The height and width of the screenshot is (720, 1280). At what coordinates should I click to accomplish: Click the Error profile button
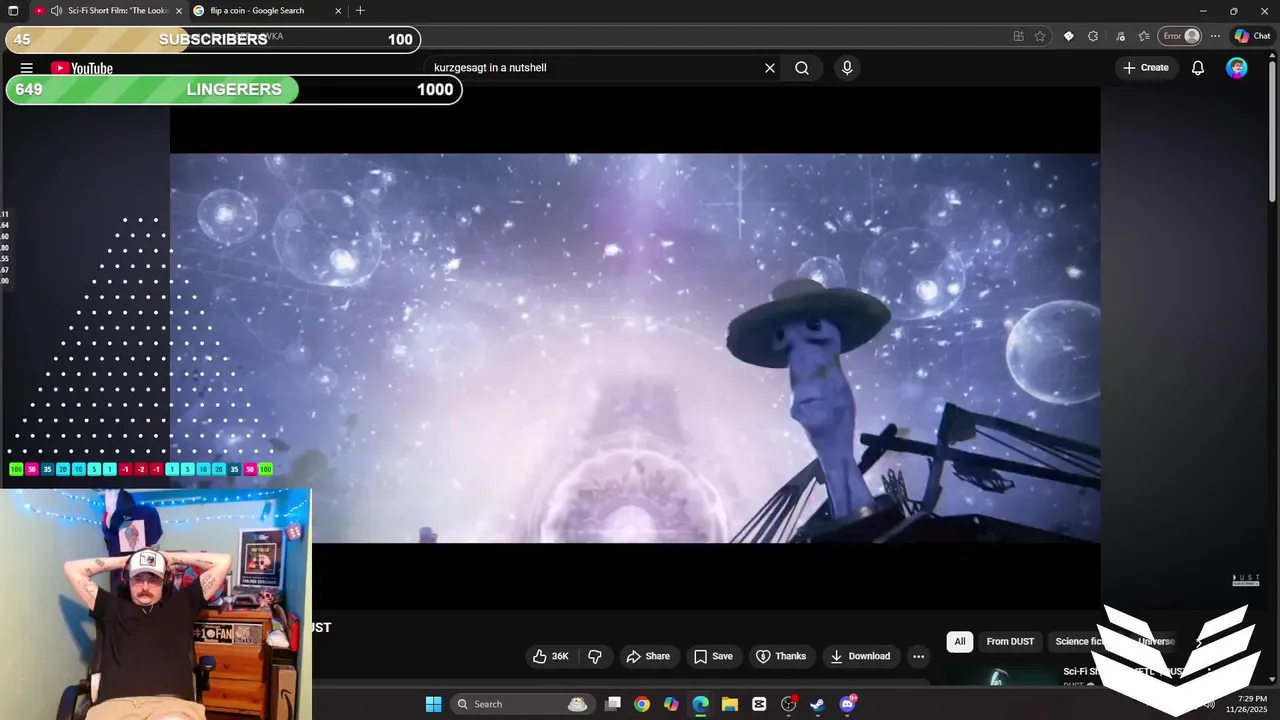(1180, 36)
